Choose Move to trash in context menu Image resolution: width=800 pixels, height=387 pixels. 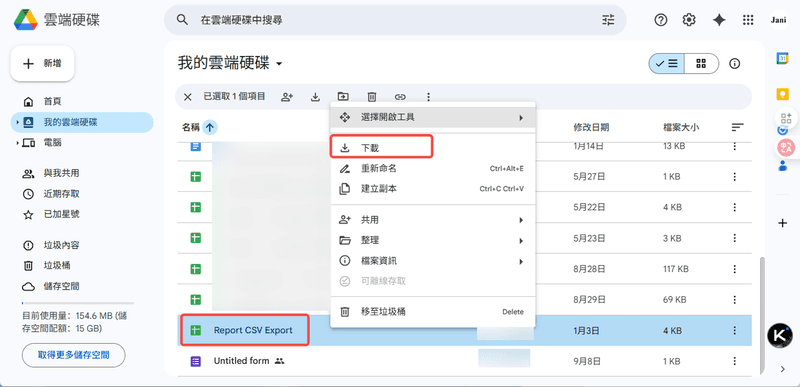[433, 312]
